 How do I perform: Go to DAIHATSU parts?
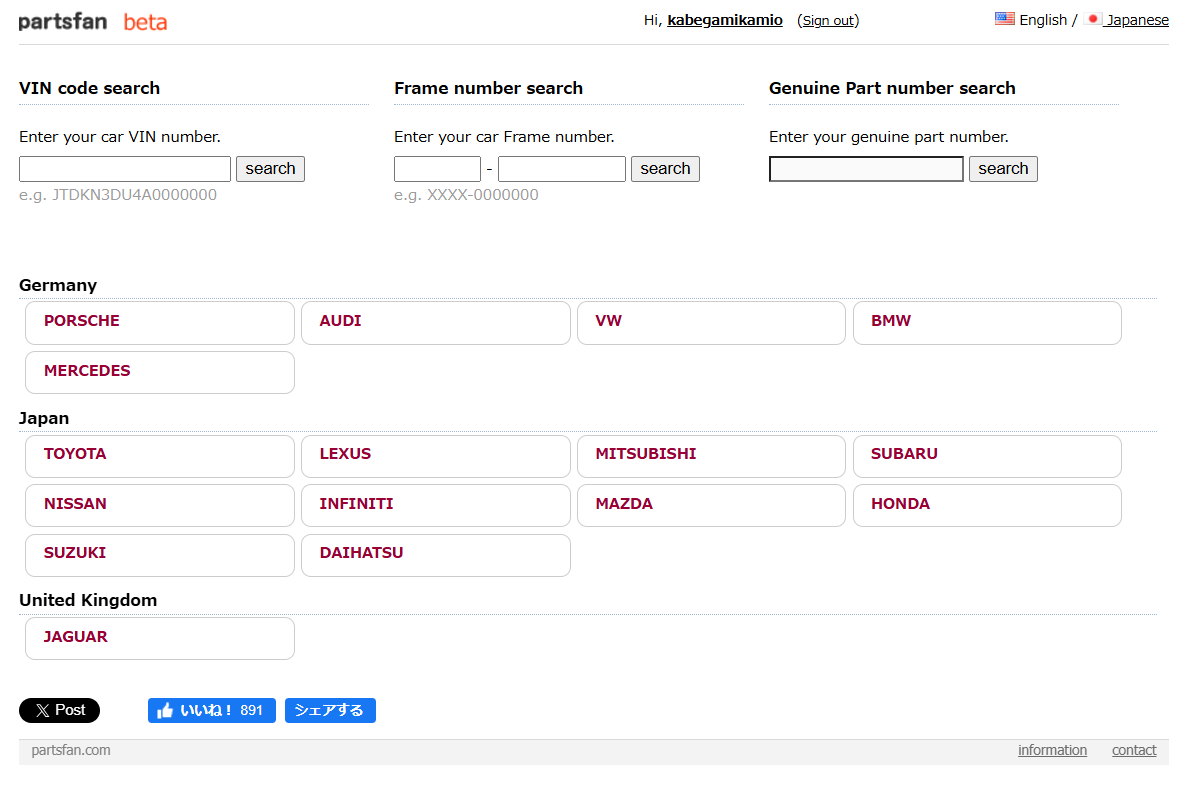point(436,555)
